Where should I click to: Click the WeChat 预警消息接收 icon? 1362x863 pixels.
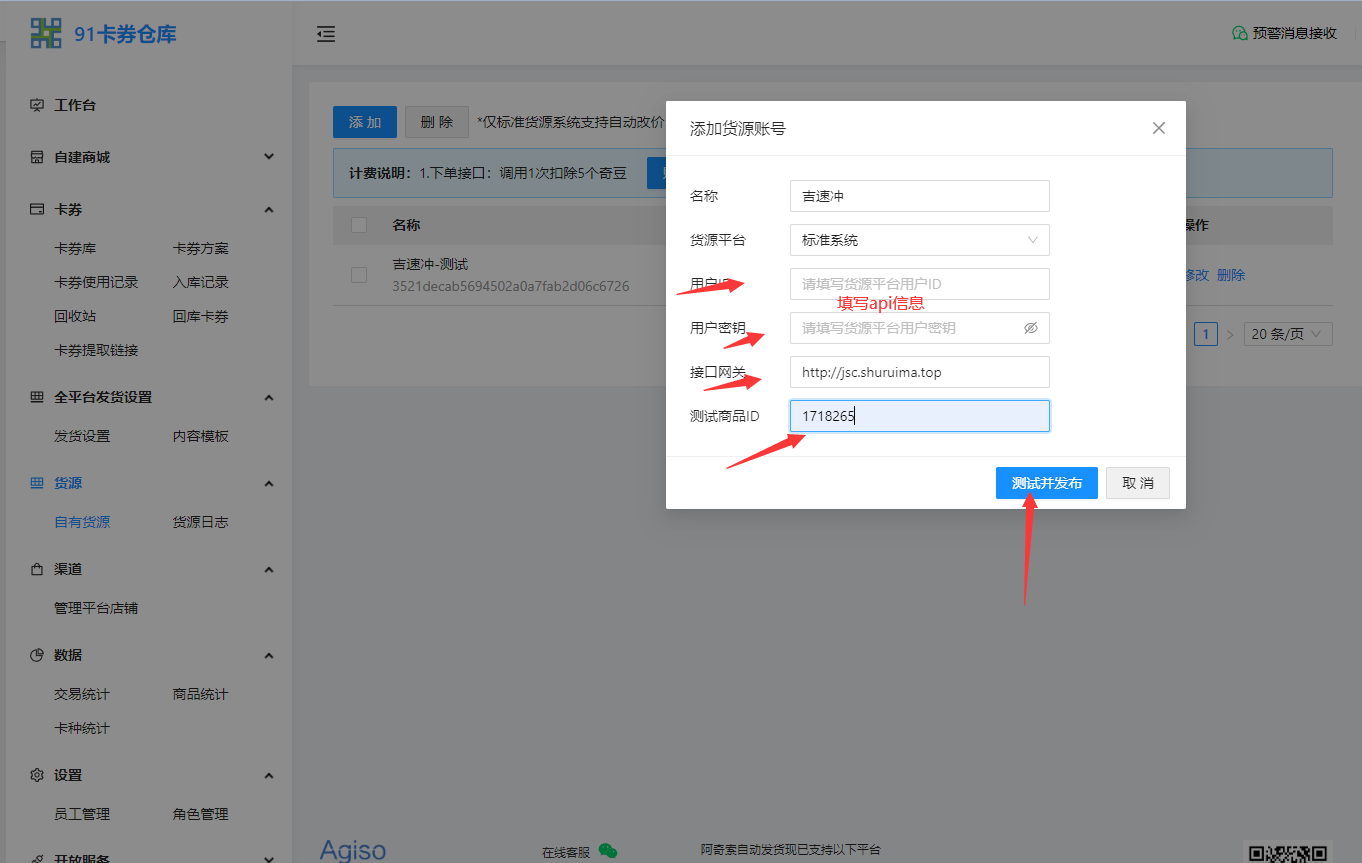(1240, 33)
